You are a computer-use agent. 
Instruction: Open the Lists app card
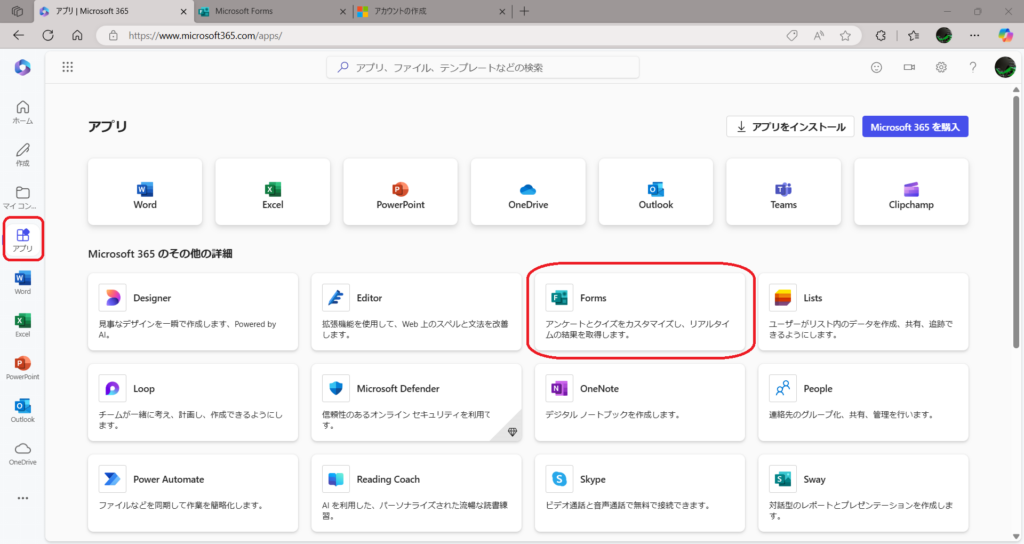(863, 312)
